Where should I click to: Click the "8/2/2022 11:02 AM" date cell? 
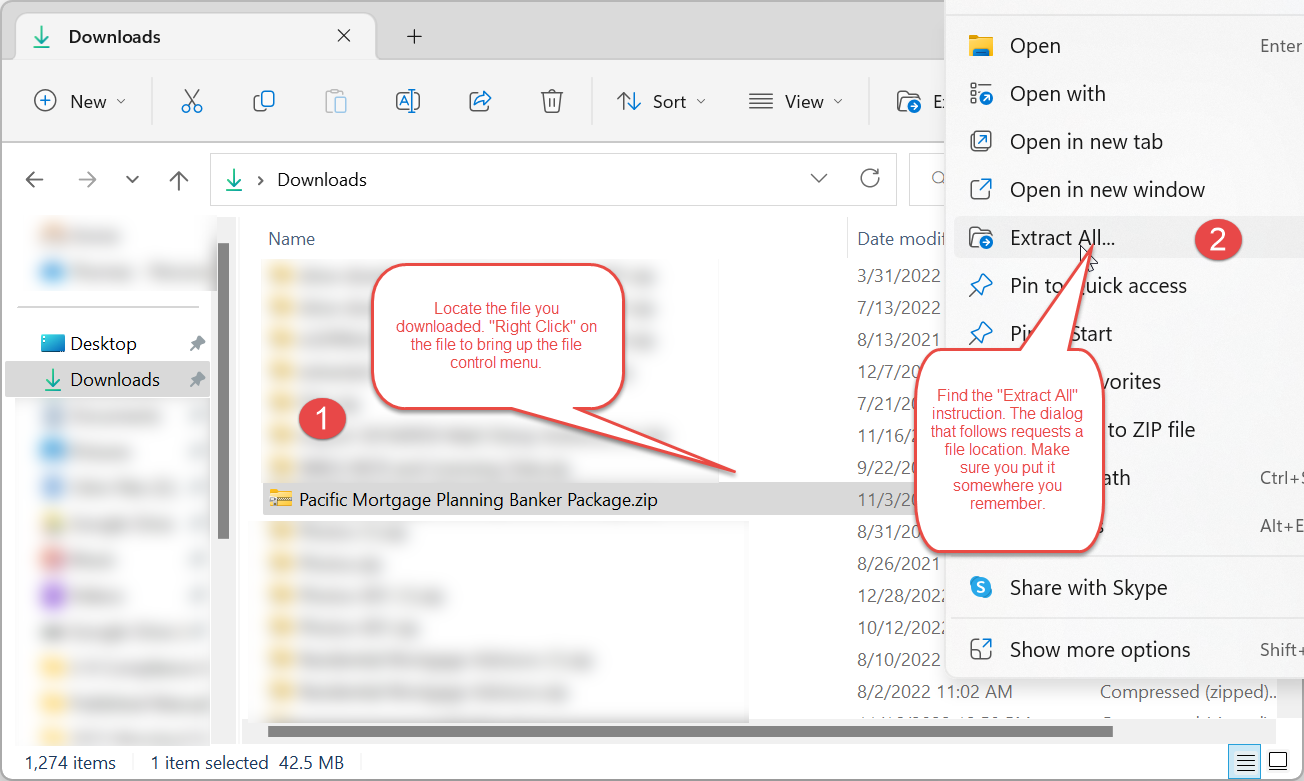[x=934, y=691]
